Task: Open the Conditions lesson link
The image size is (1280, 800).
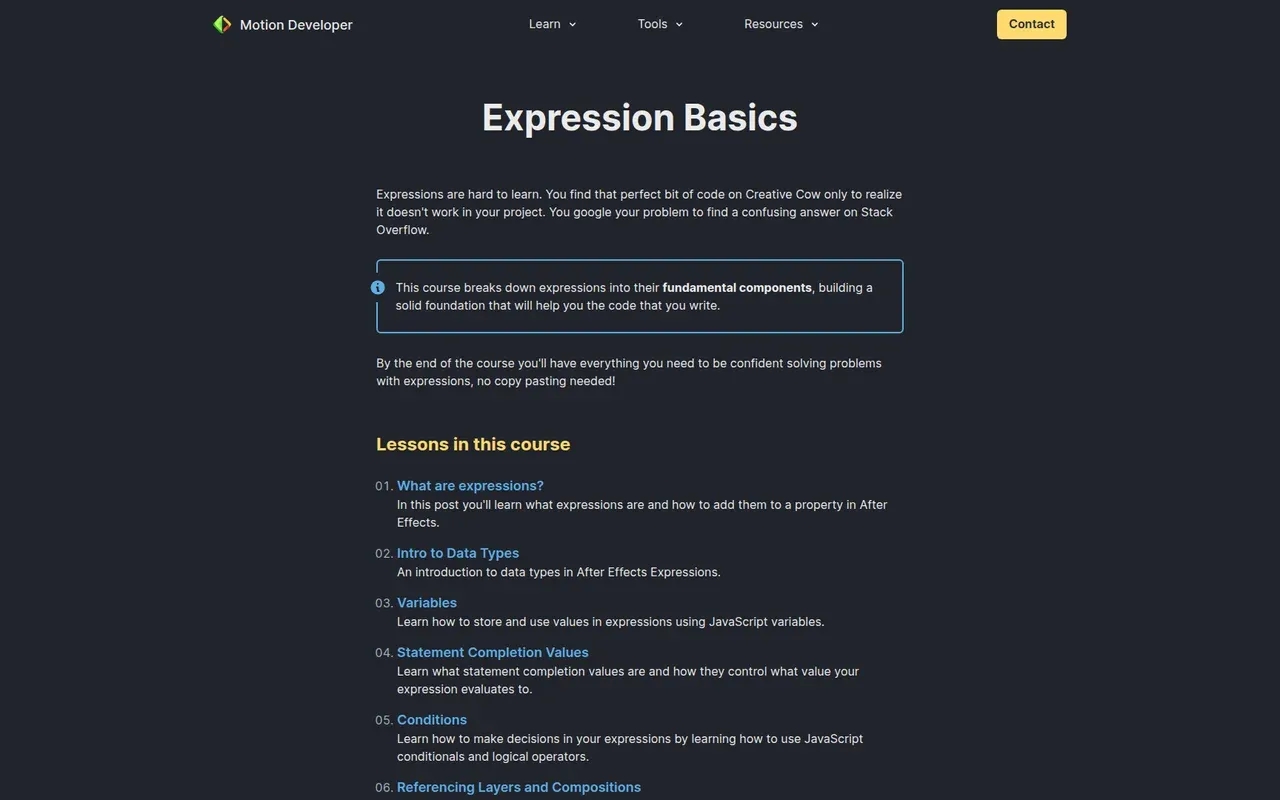Action: [432, 720]
